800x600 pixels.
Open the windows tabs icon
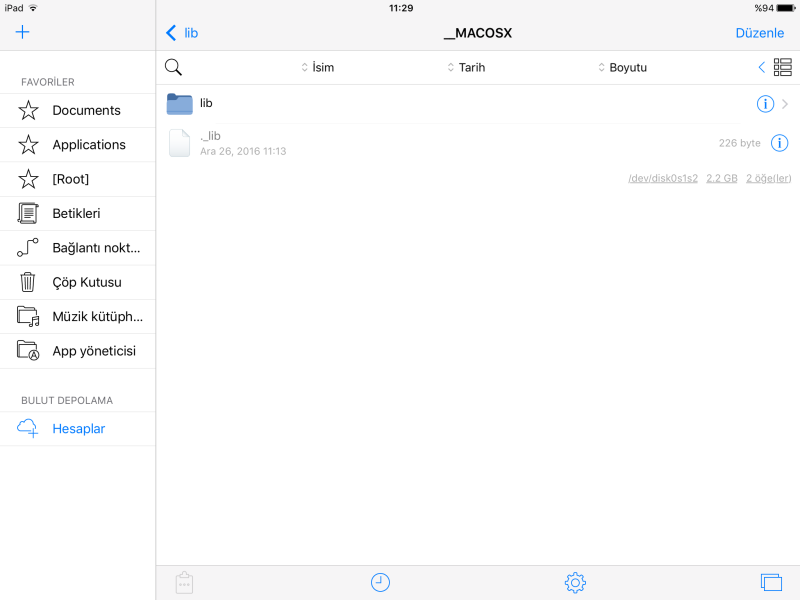pyautogui.click(x=770, y=582)
